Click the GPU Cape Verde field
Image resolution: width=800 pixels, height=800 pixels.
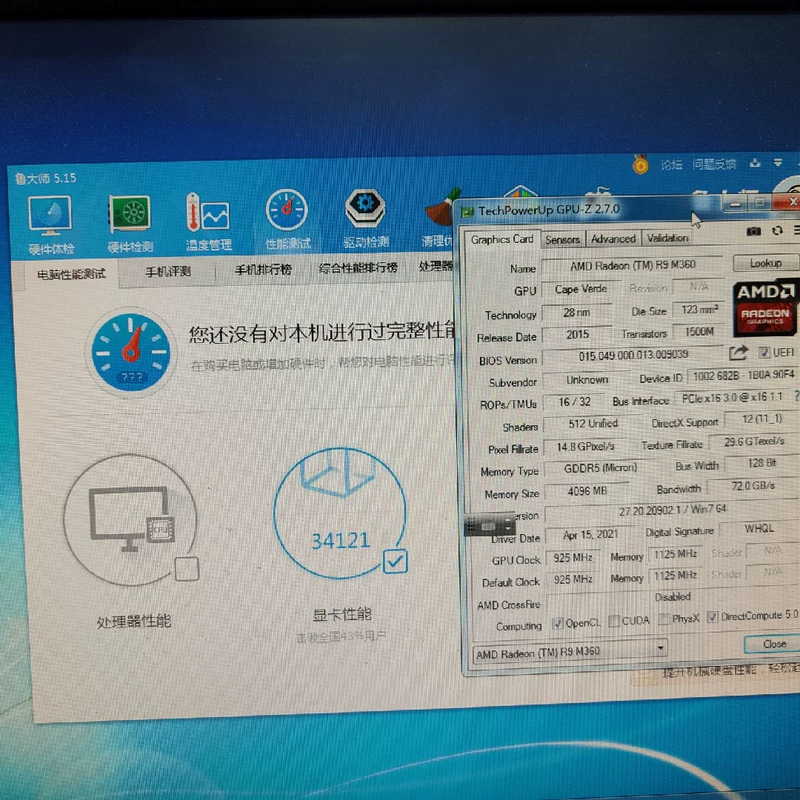580,289
